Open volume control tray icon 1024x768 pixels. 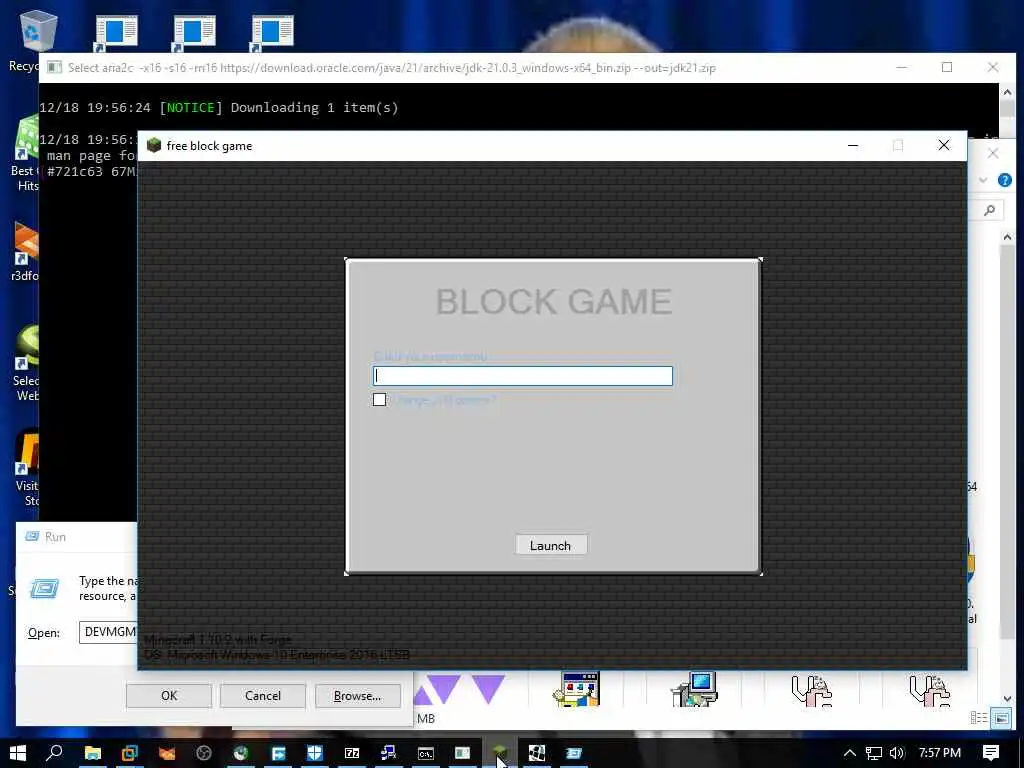897,753
